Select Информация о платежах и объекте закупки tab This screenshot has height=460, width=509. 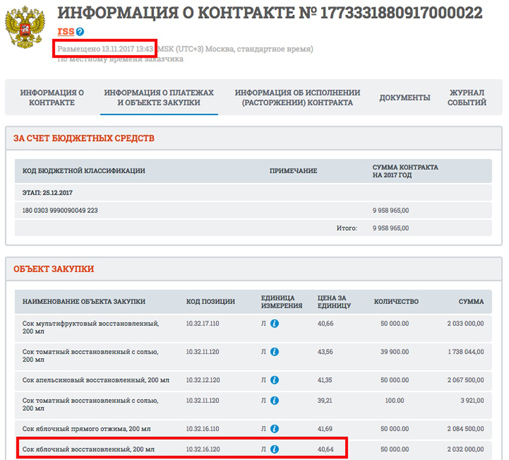pyautogui.click(x=159, y=97)
